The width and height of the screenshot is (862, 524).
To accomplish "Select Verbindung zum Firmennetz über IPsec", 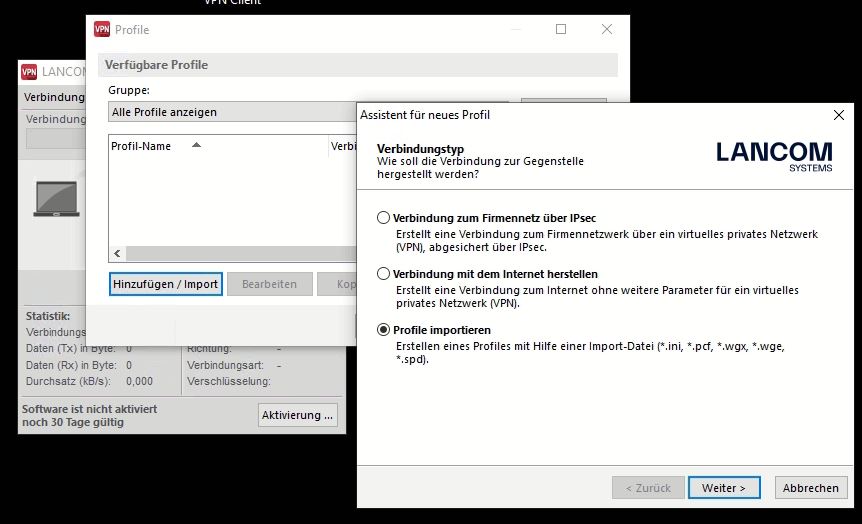I will pos(383,218).
